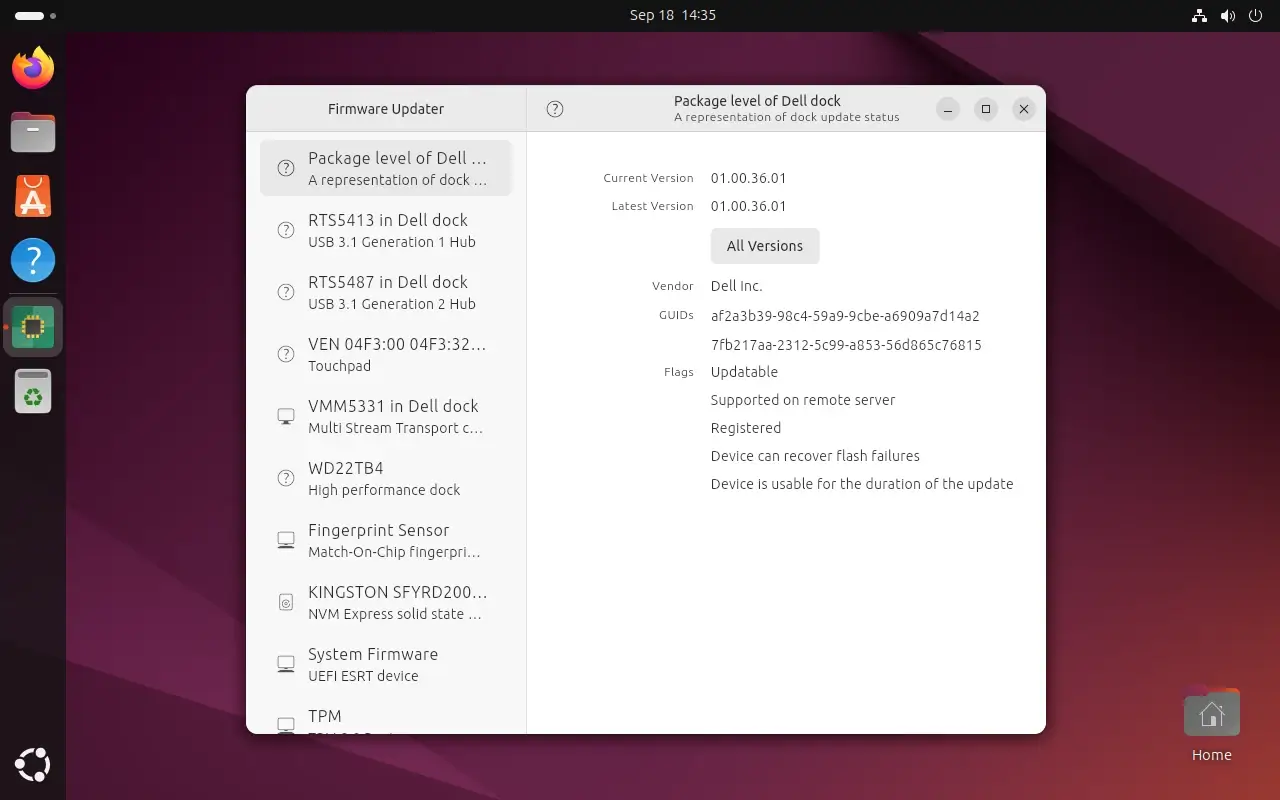The width and height of the screenshot is (1280, 800).
Task: Close the Firmware Updater window
Action: [1023, 109]
